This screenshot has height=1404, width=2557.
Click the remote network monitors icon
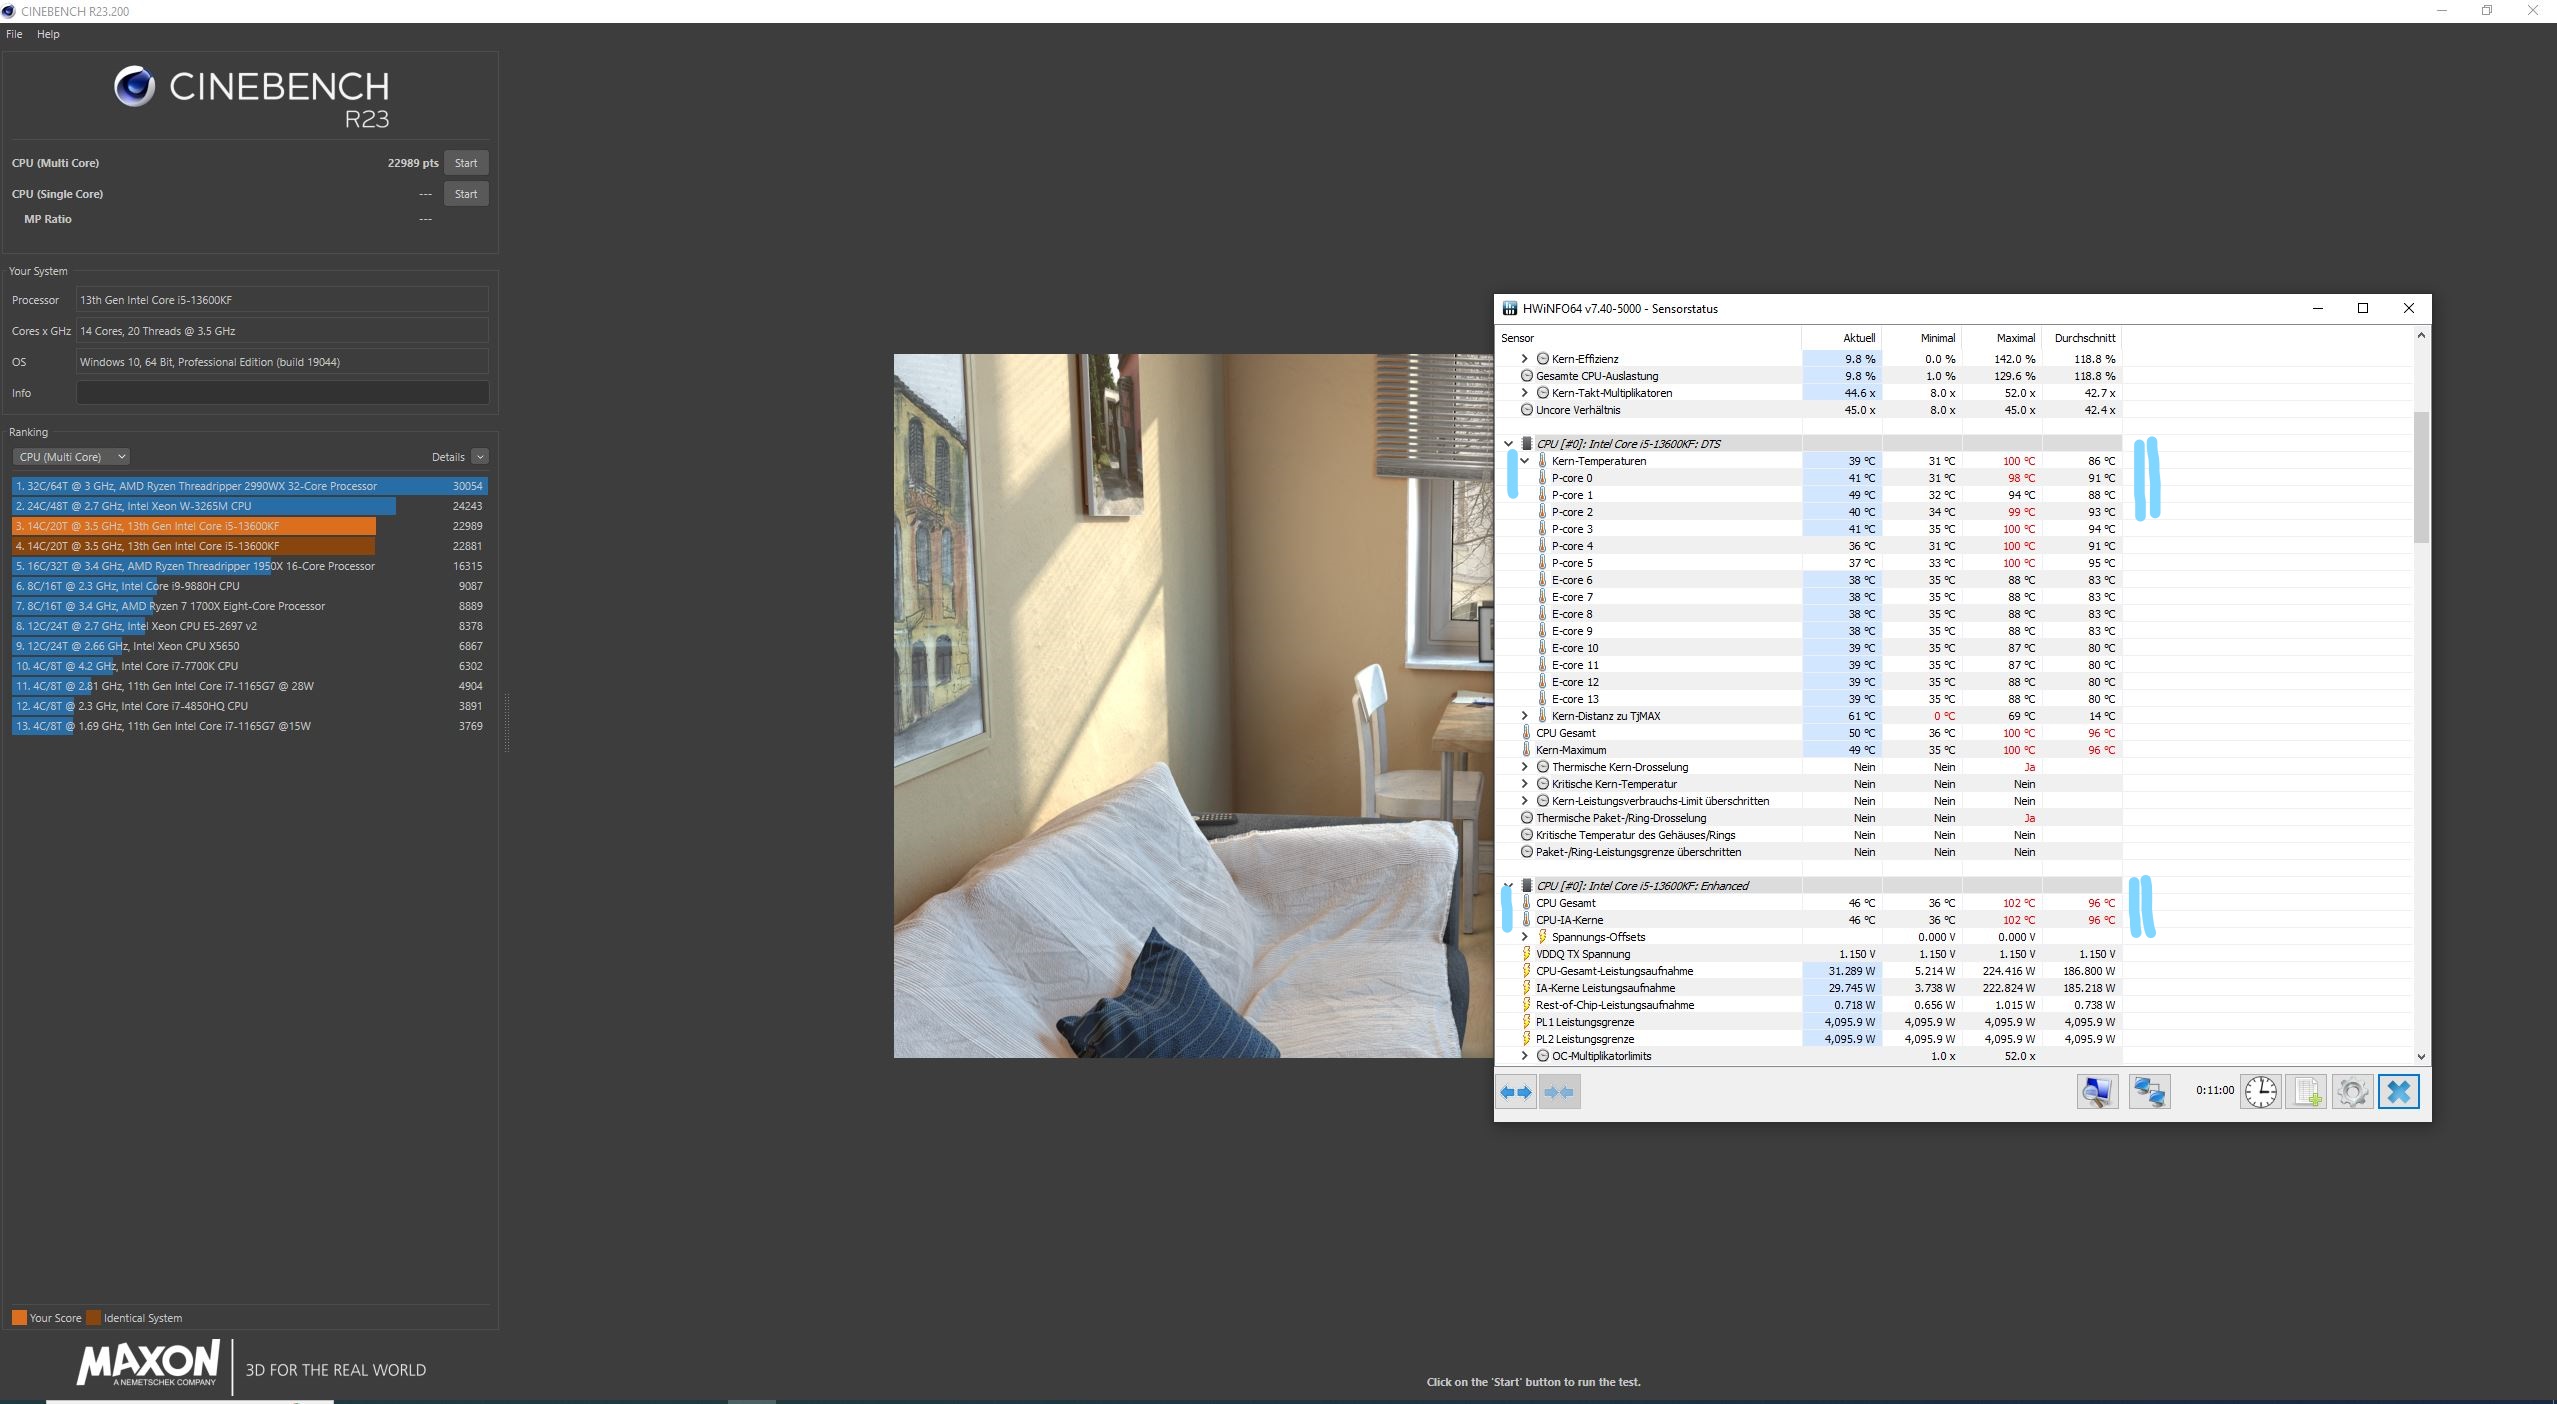[x=2149, y=1092]
